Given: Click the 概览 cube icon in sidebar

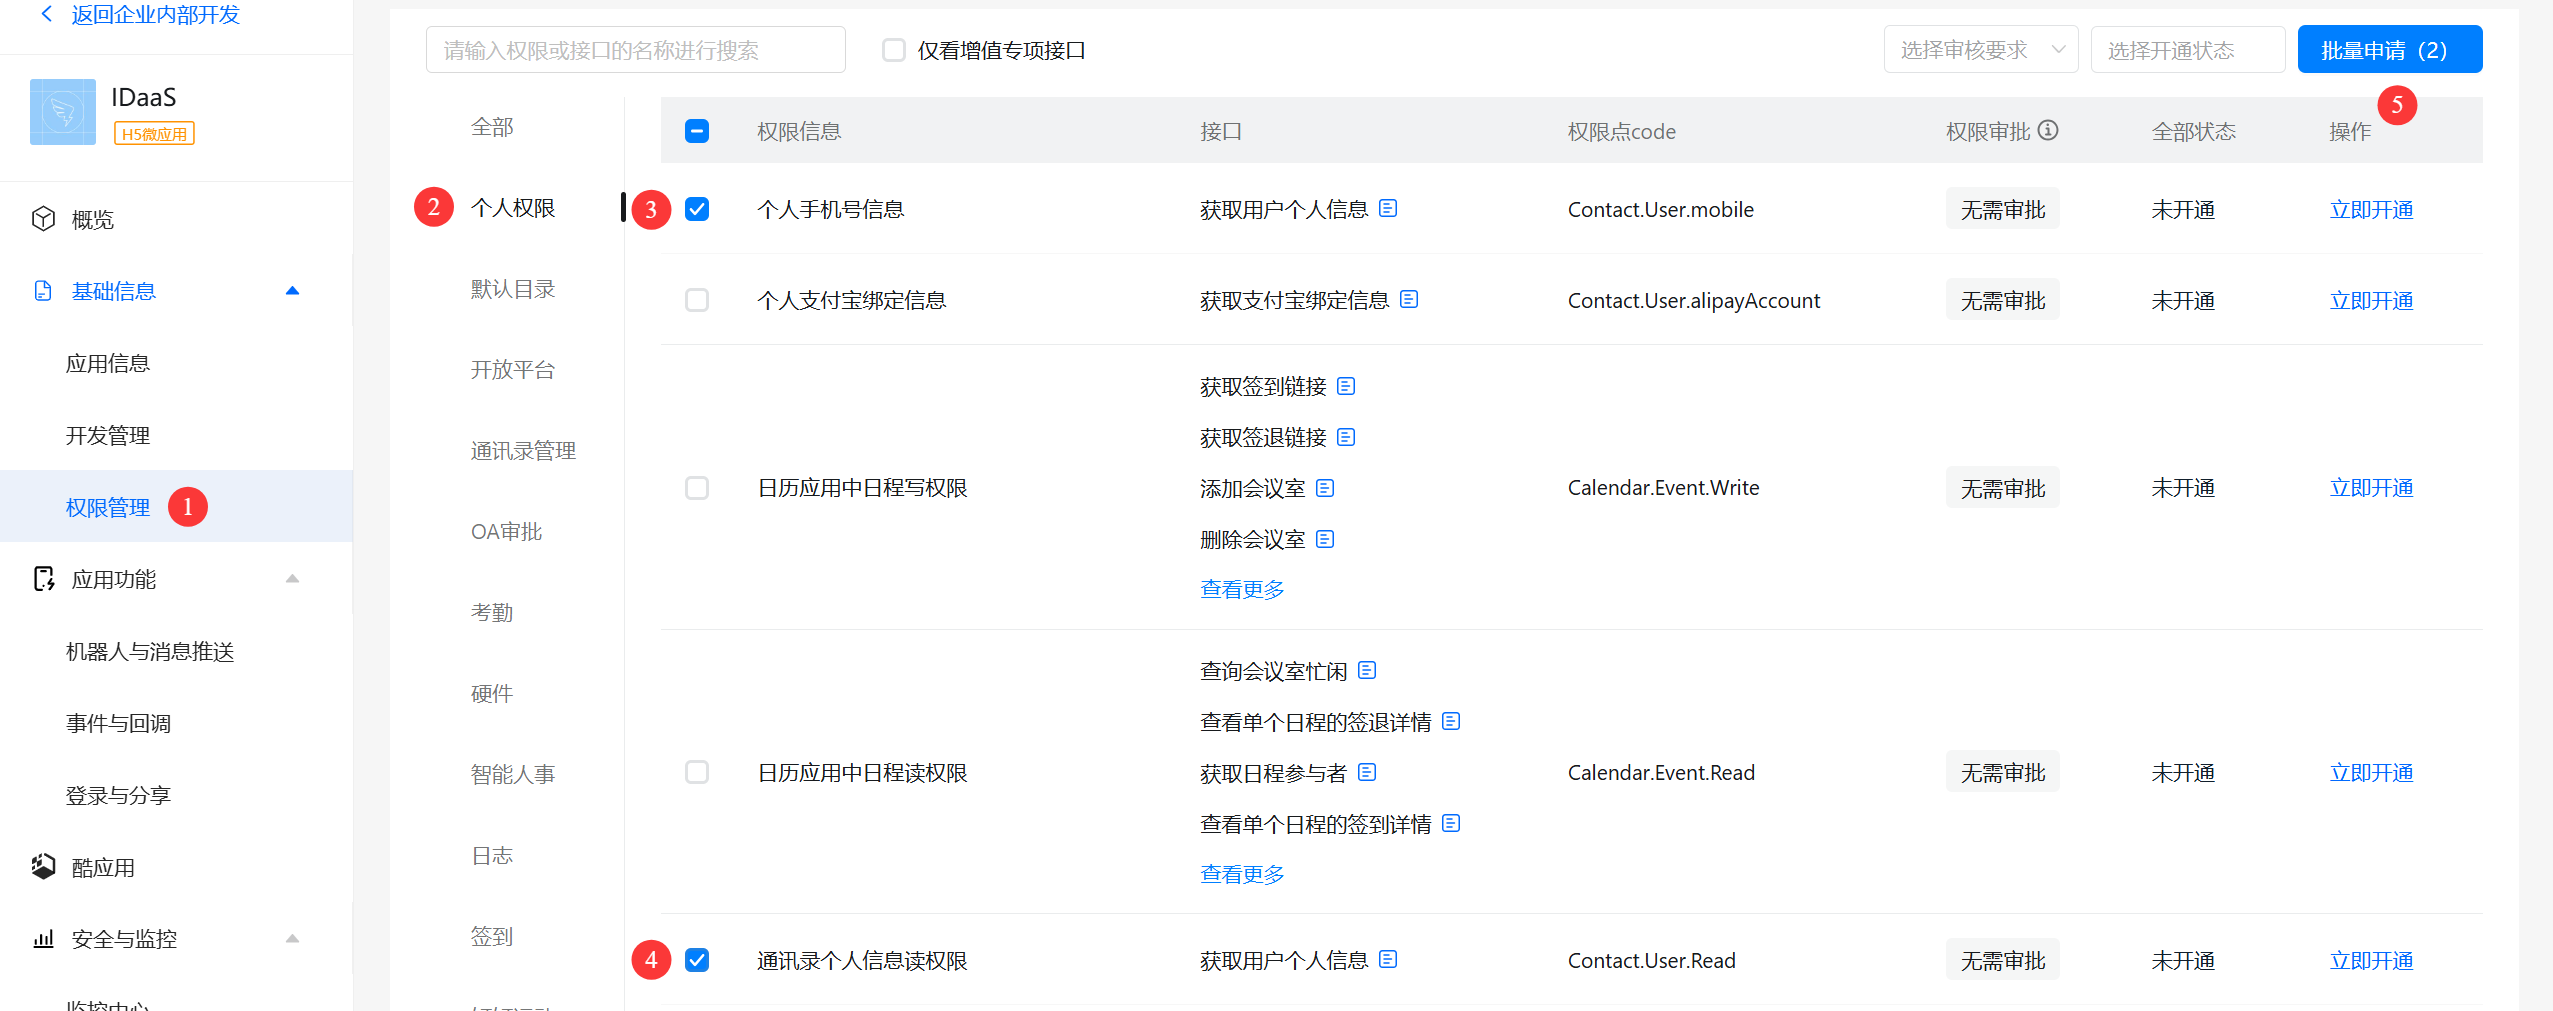Looking at the screenshot, I should click(x=43, y=219).
